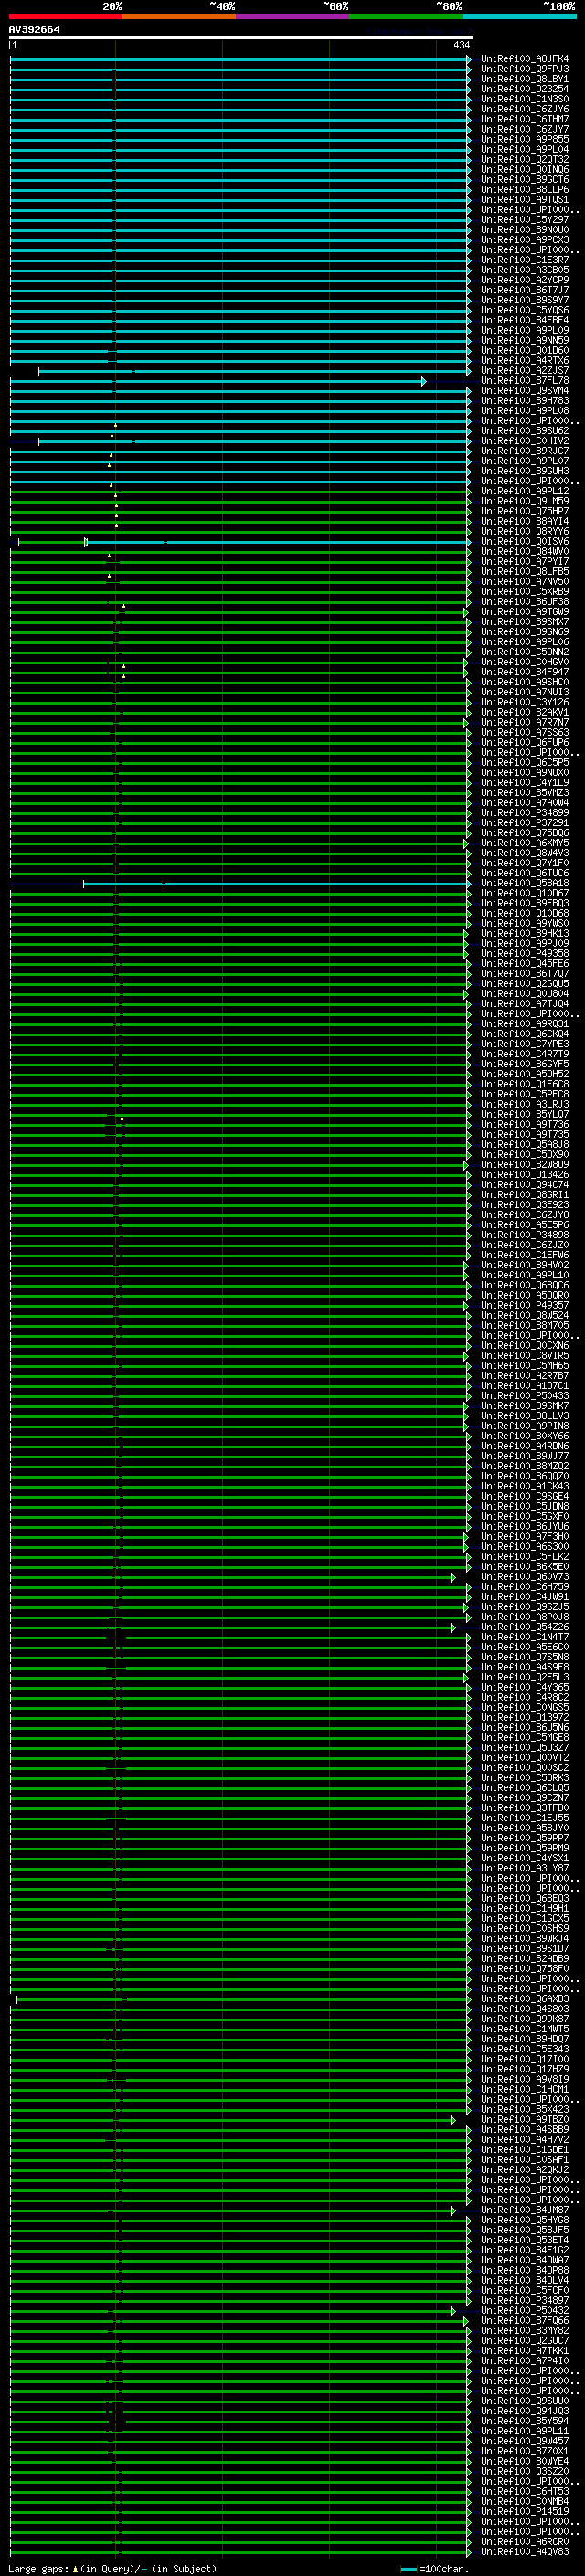Click the green ~80% legend segment
This screenshot has width=585, height=2576.
[x=406, y=16]
